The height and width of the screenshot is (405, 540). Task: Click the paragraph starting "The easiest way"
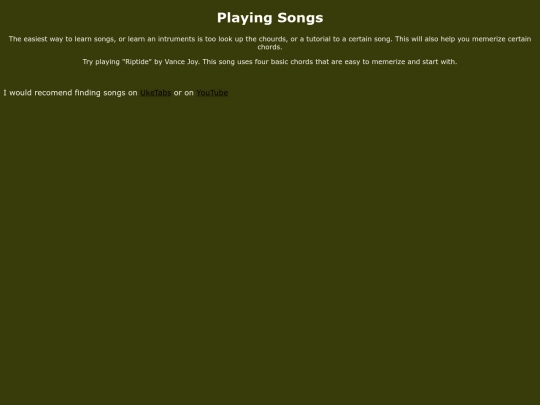tap(270, 43)
